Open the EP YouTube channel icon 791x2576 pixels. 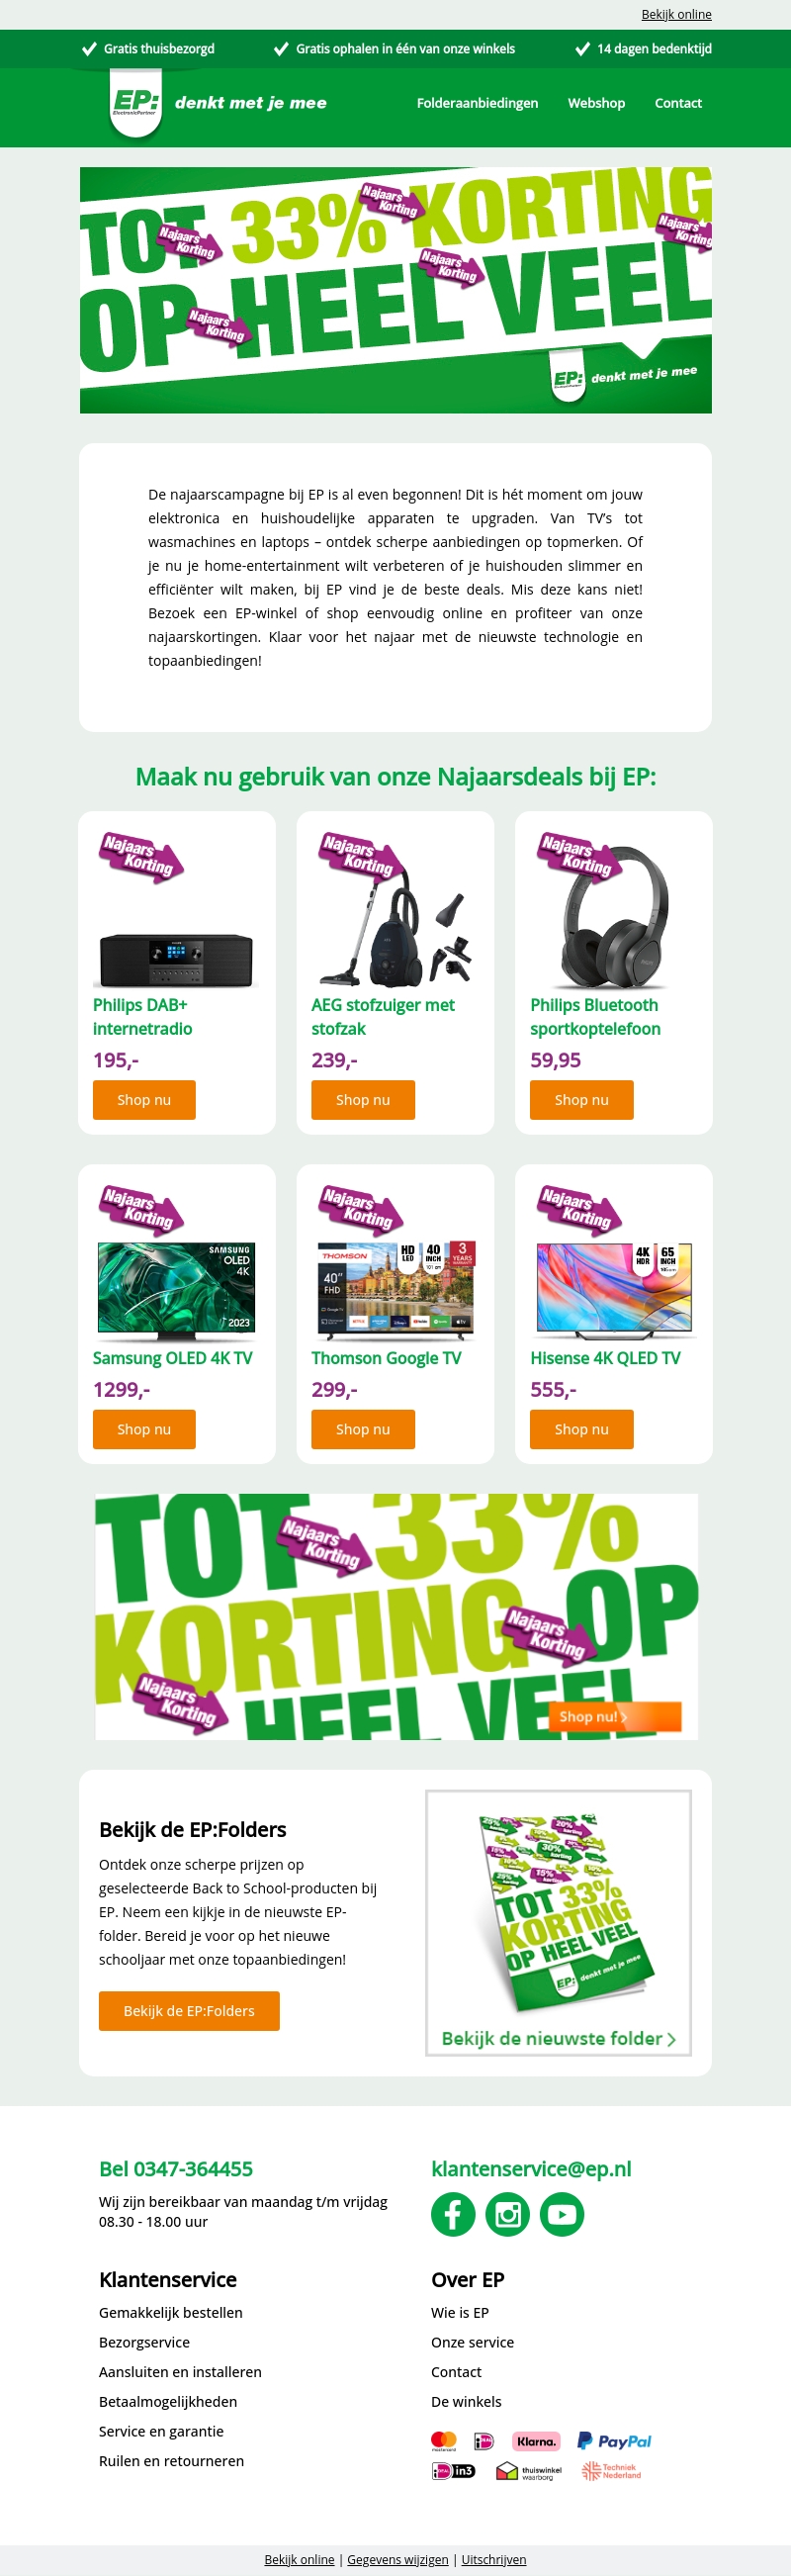coord(562,2214)
